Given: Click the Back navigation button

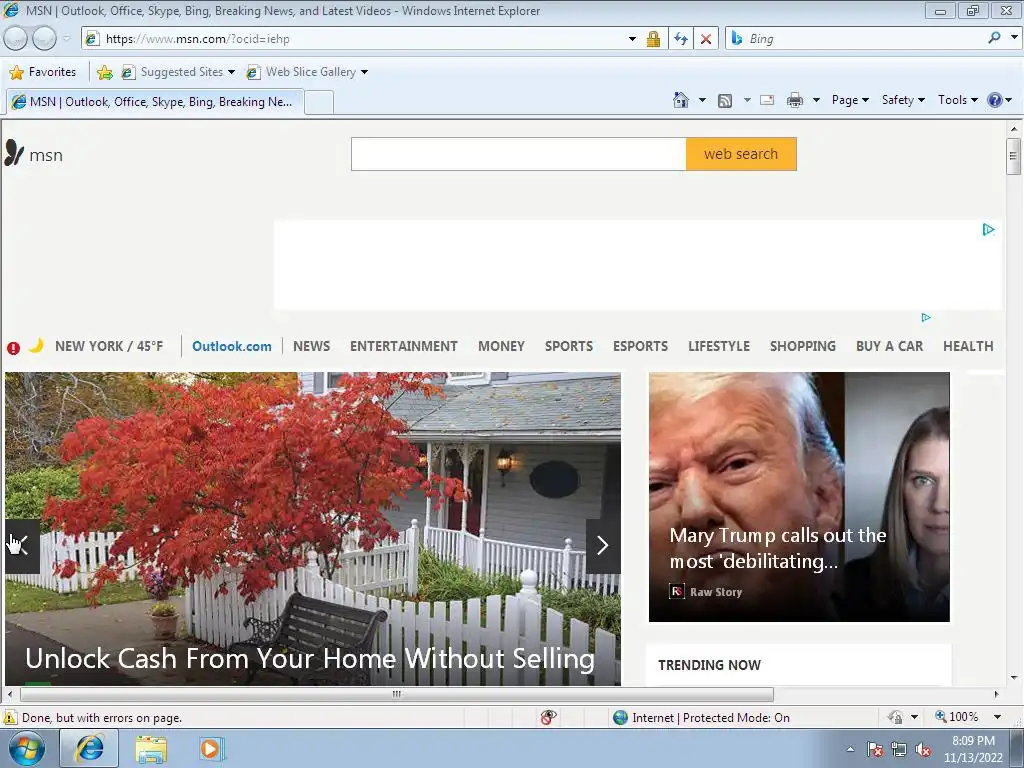Looking at the screenshot, I should click(x=15, y=39).
